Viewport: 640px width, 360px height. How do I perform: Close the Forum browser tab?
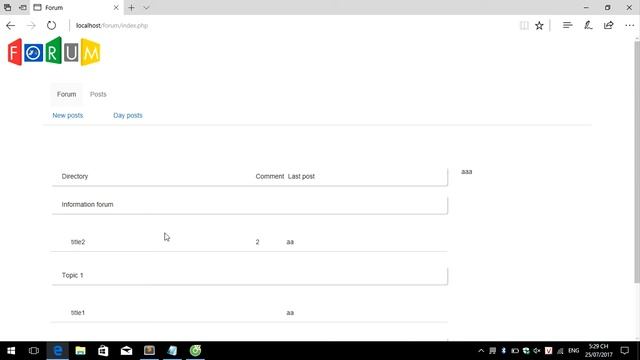tap(116, 8)
